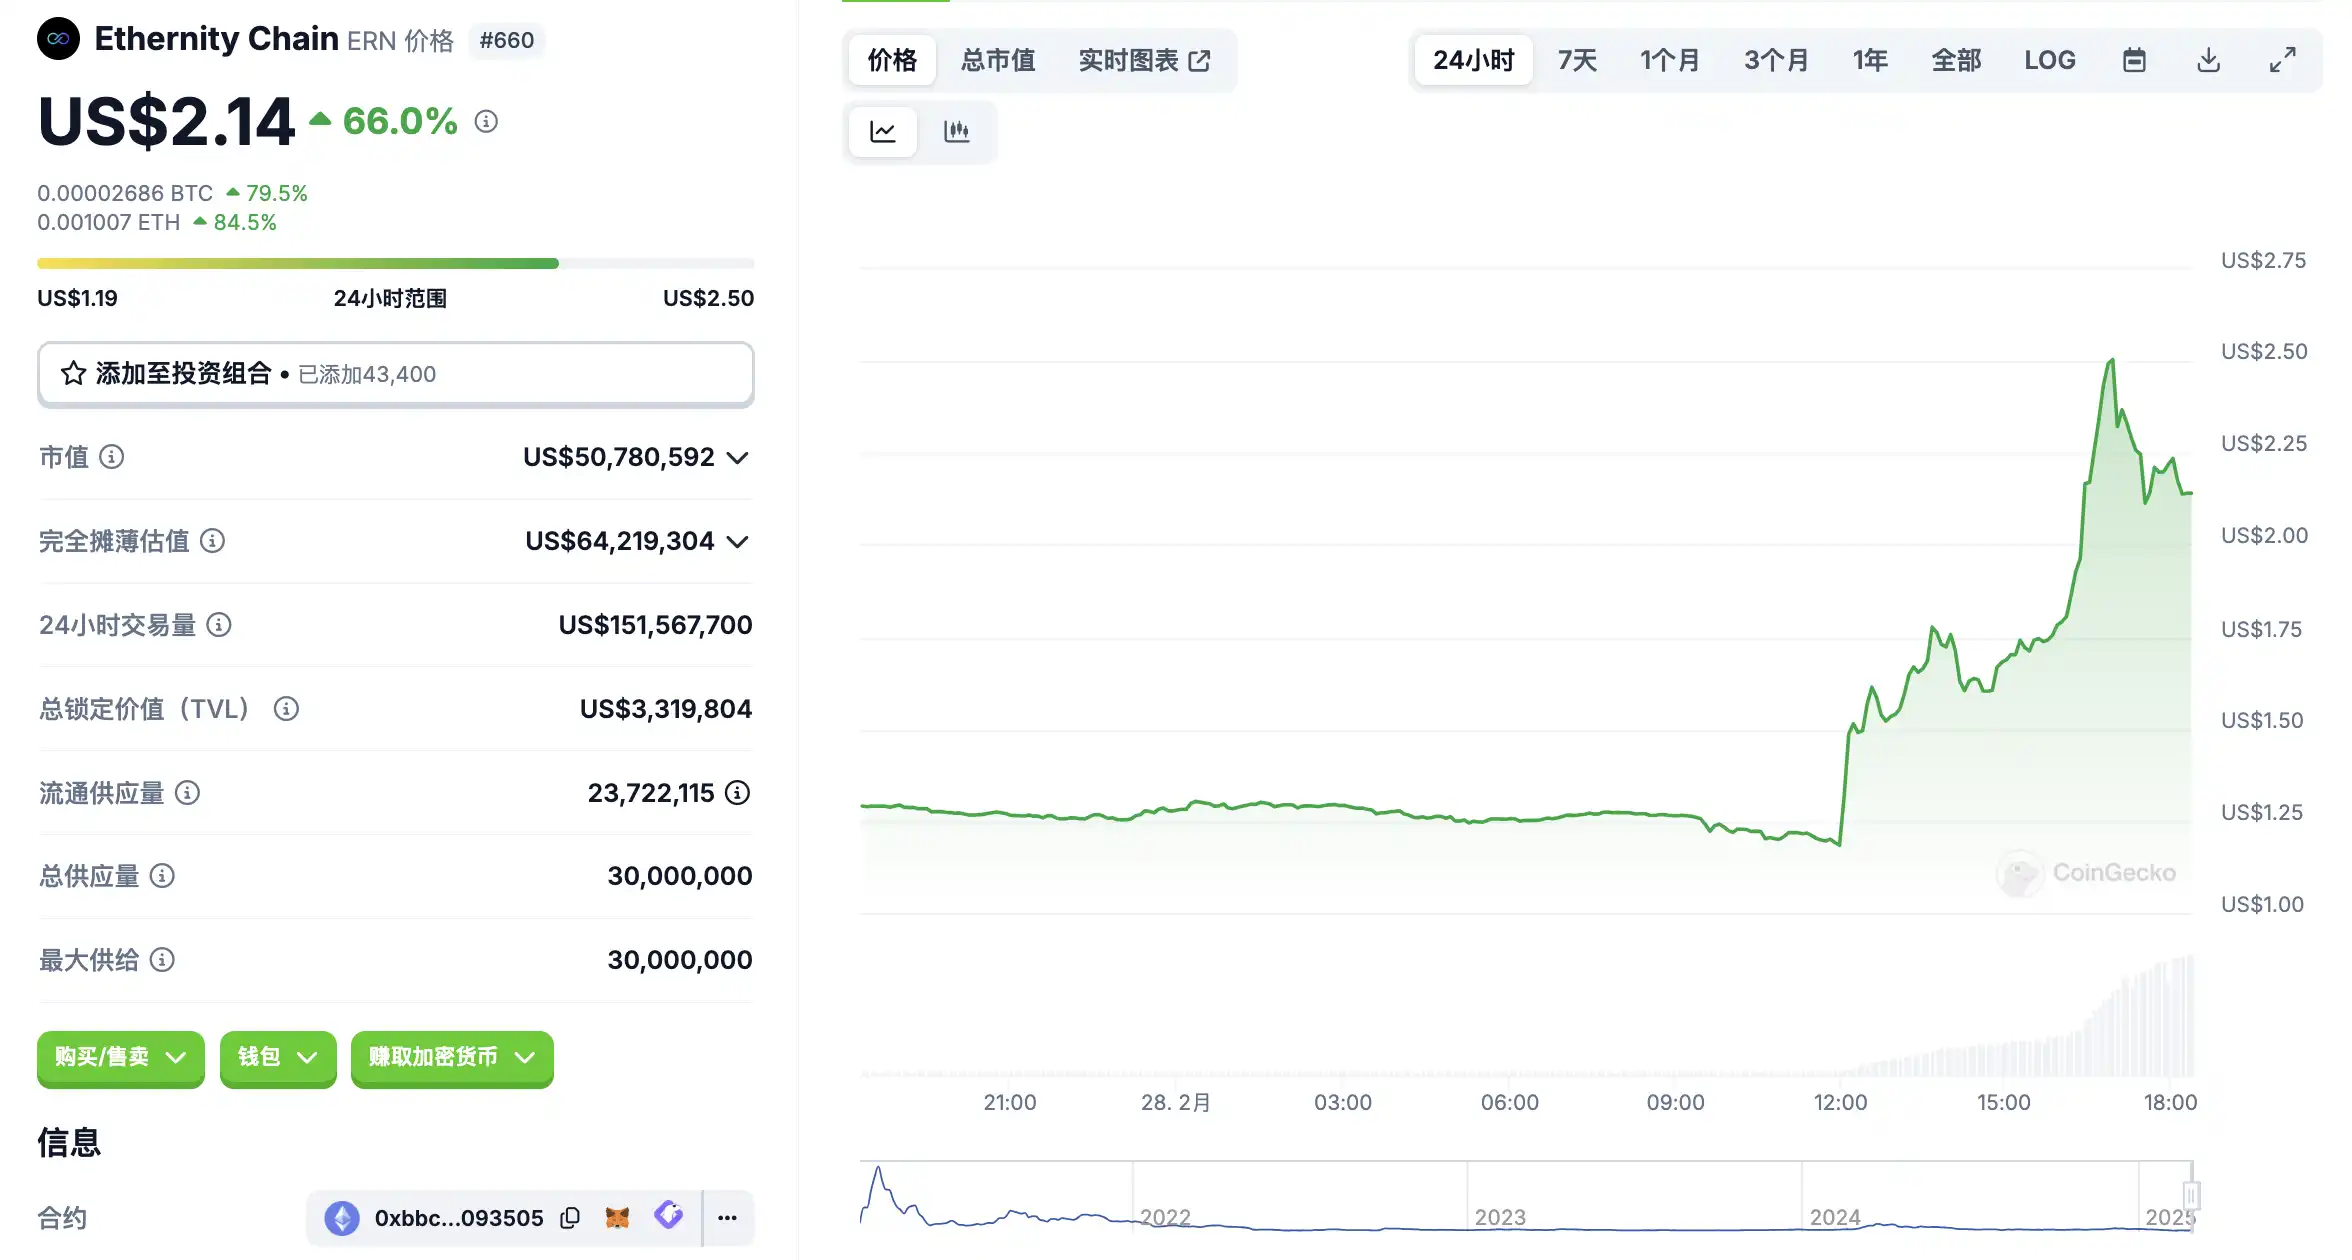Viewport: 2352px width, 1260px height.
Task: Open more contract options (three dots)
Action: (x=728, y=1218)
